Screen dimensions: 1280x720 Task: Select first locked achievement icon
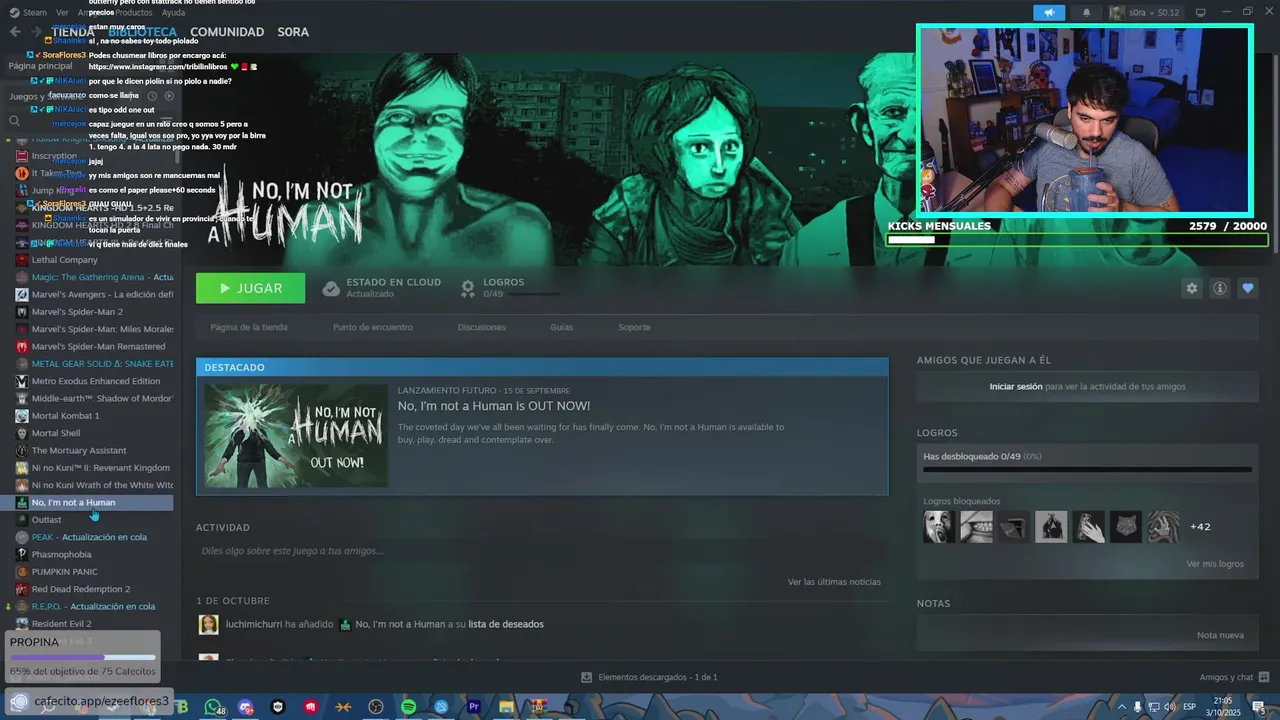point(939,526)
